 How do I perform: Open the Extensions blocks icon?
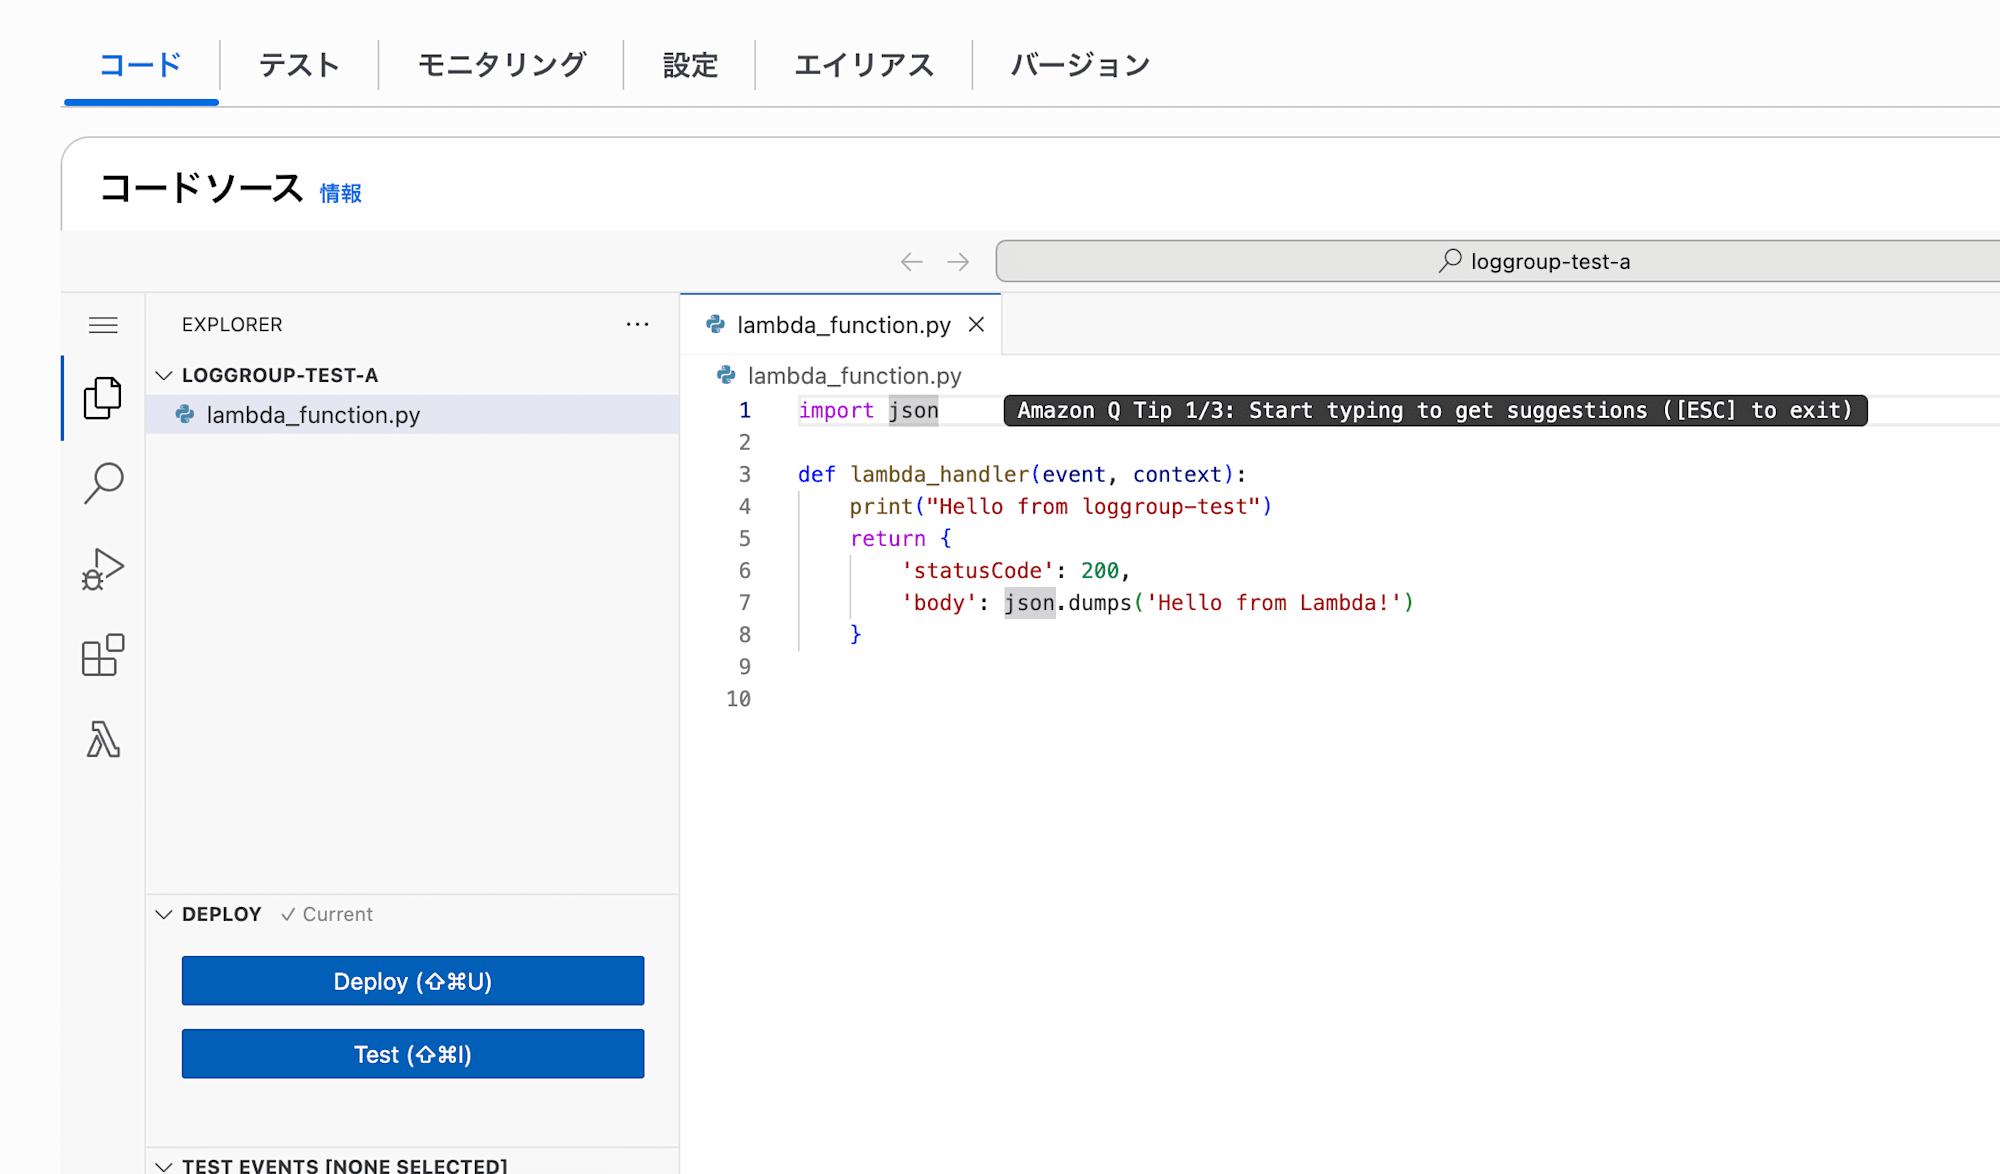103,655
